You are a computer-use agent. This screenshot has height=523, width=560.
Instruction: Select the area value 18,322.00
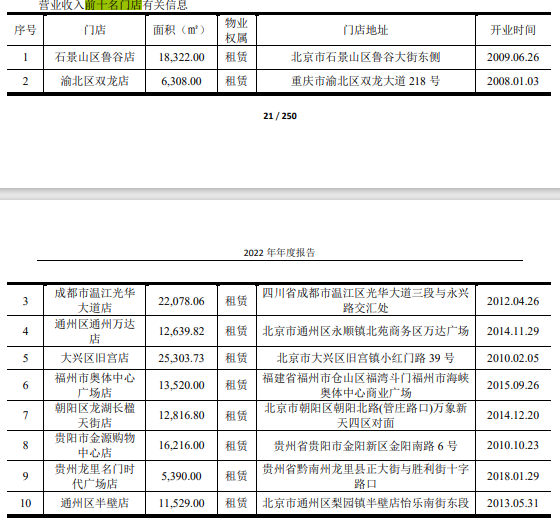pyautogui.click(x=181, y=57)
